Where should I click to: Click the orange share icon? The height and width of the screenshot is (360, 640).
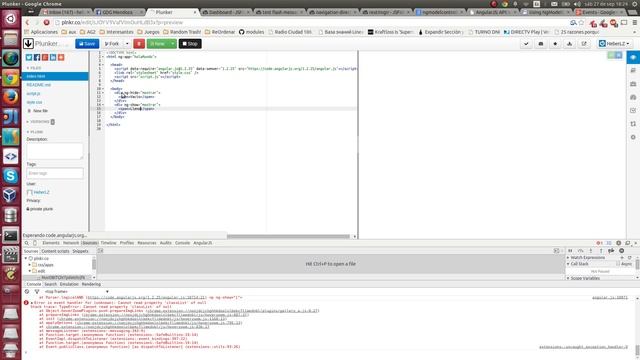point(61,58)
